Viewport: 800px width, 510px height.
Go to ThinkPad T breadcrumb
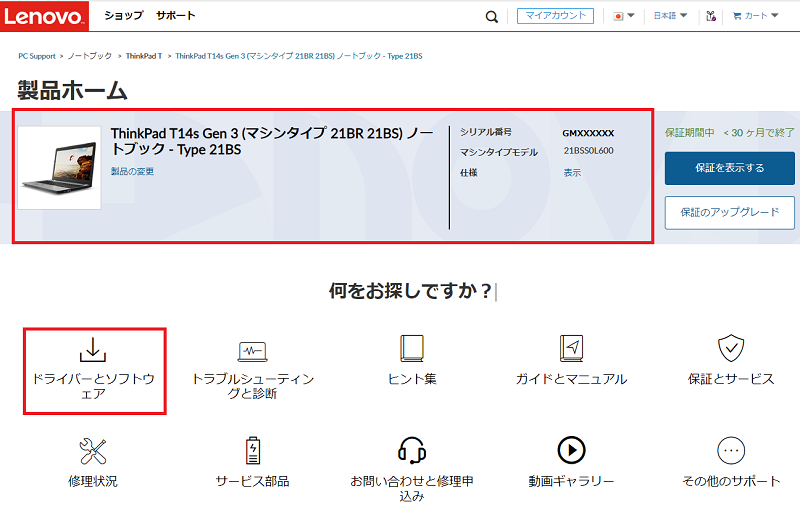[144, 56]
